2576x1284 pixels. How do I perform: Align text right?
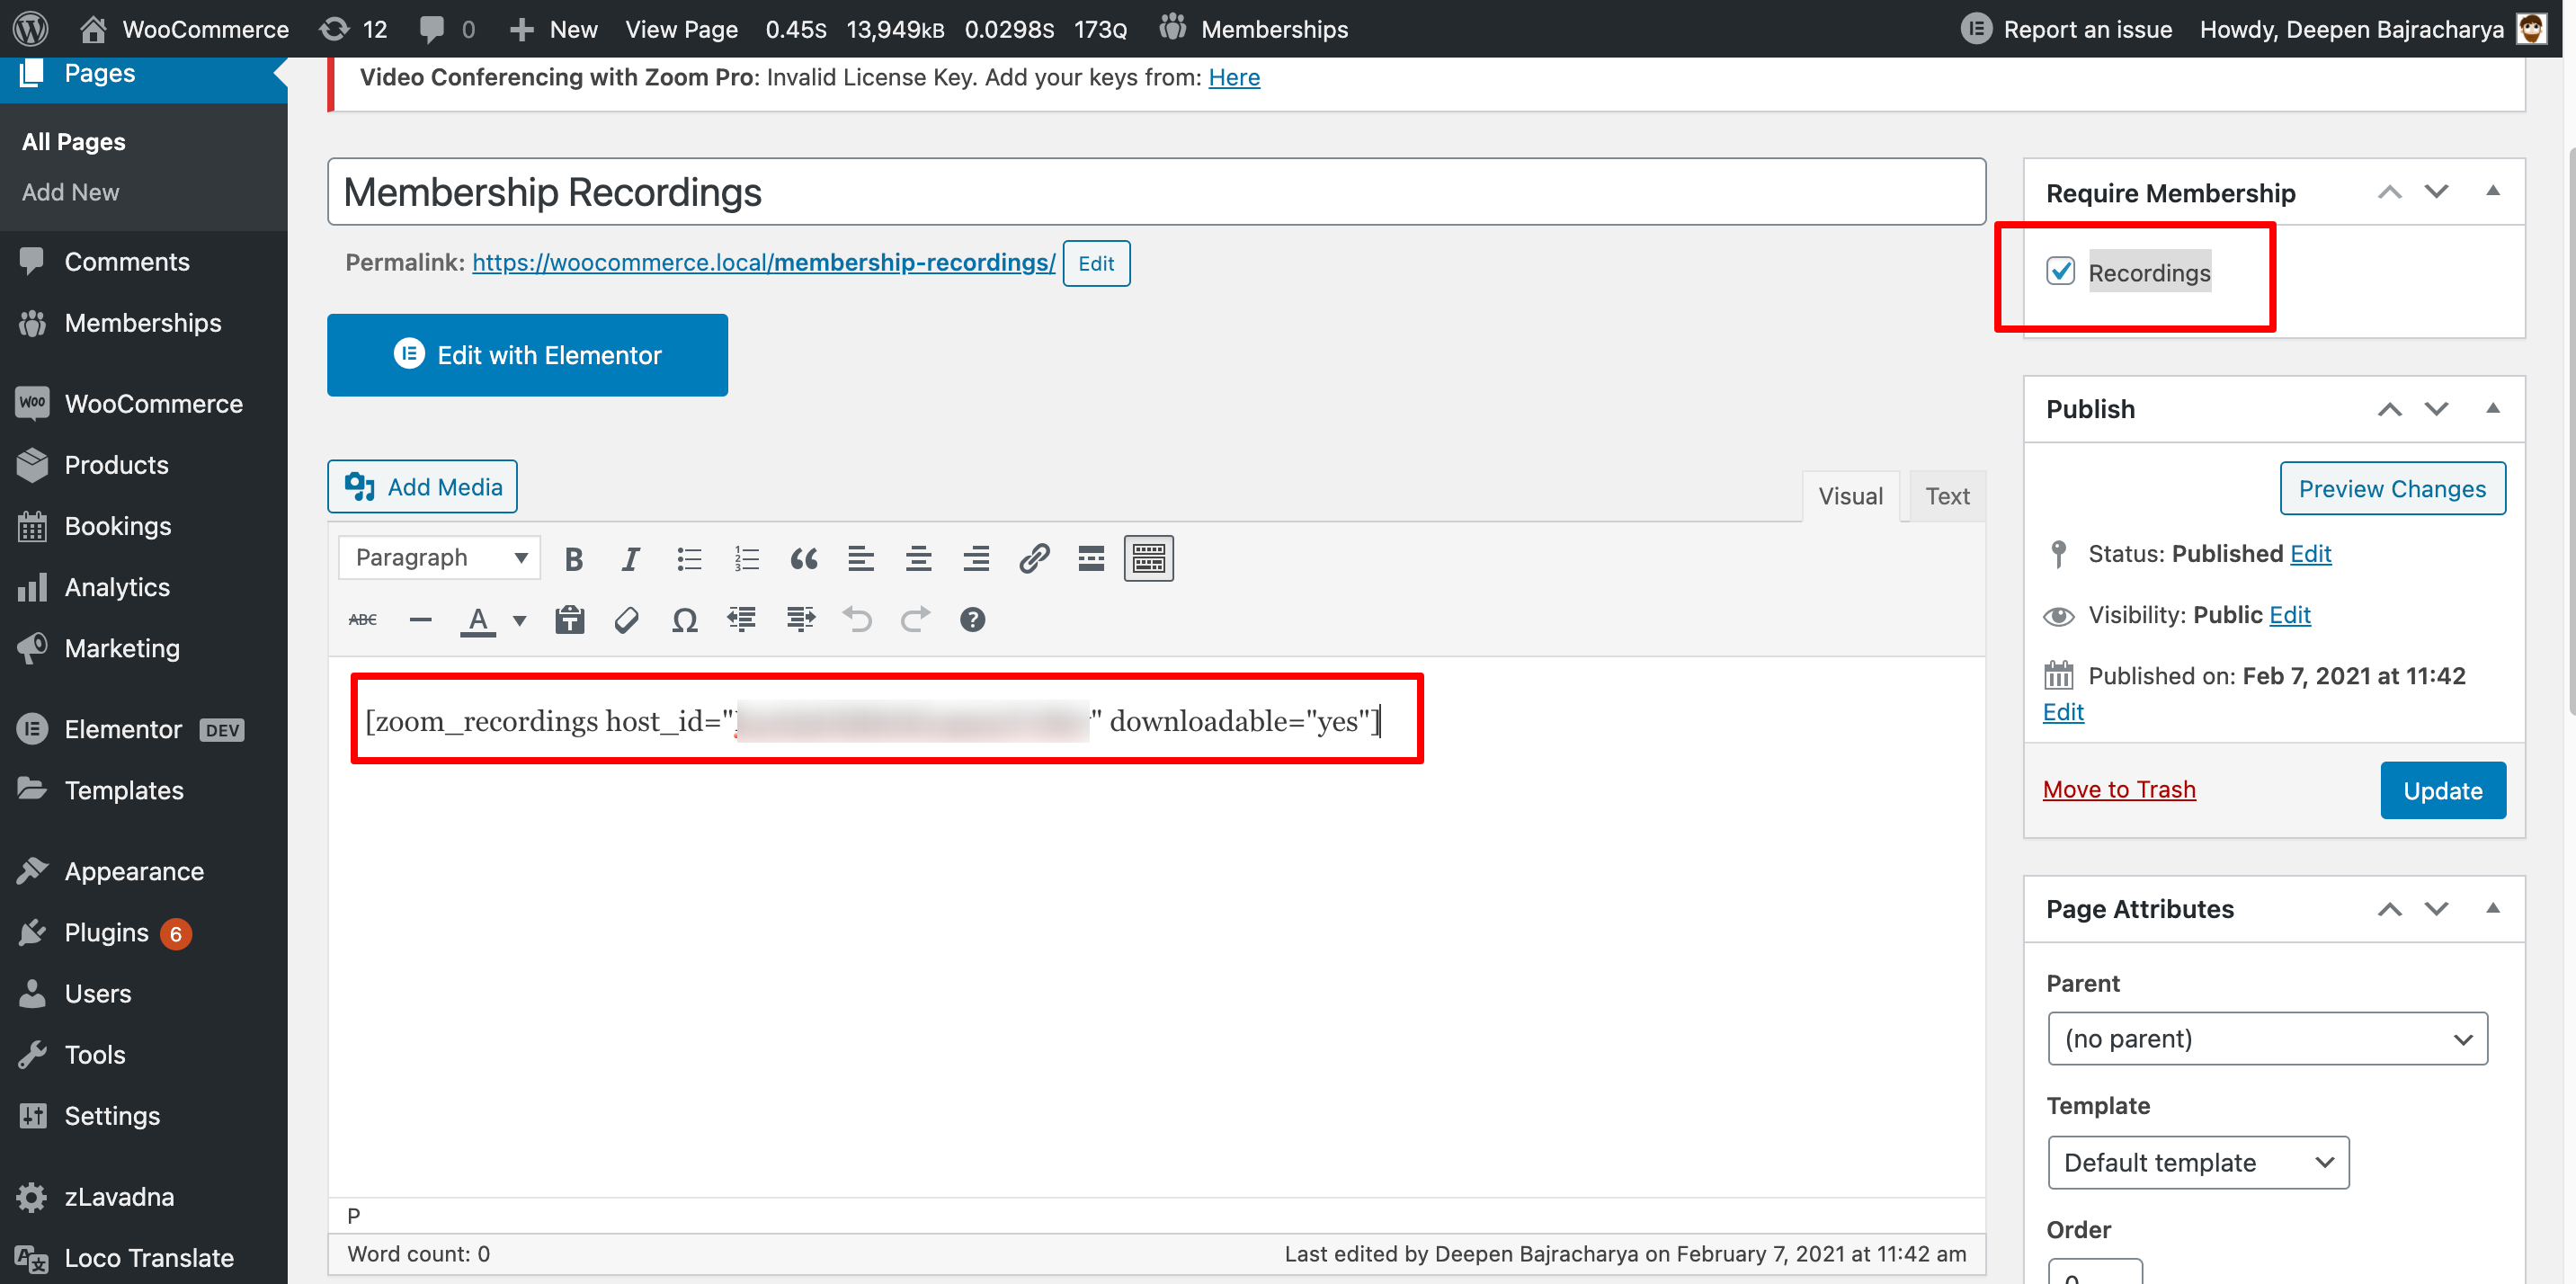coord(976,558)
